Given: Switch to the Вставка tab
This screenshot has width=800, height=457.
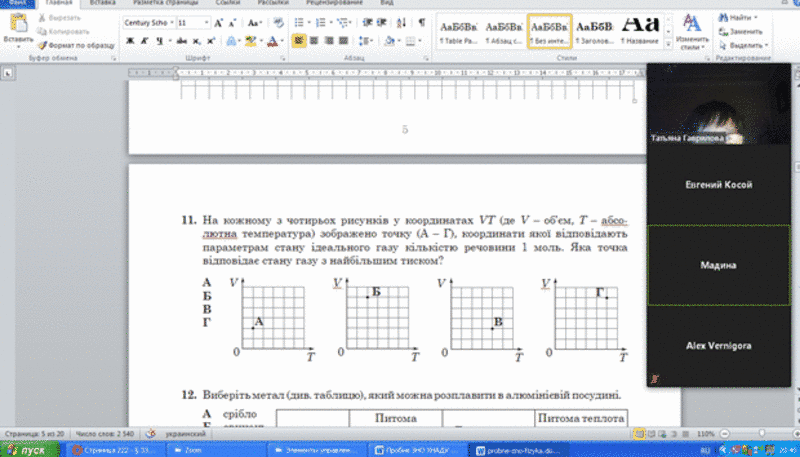Looking at the screenshot, I should [102, 3].
